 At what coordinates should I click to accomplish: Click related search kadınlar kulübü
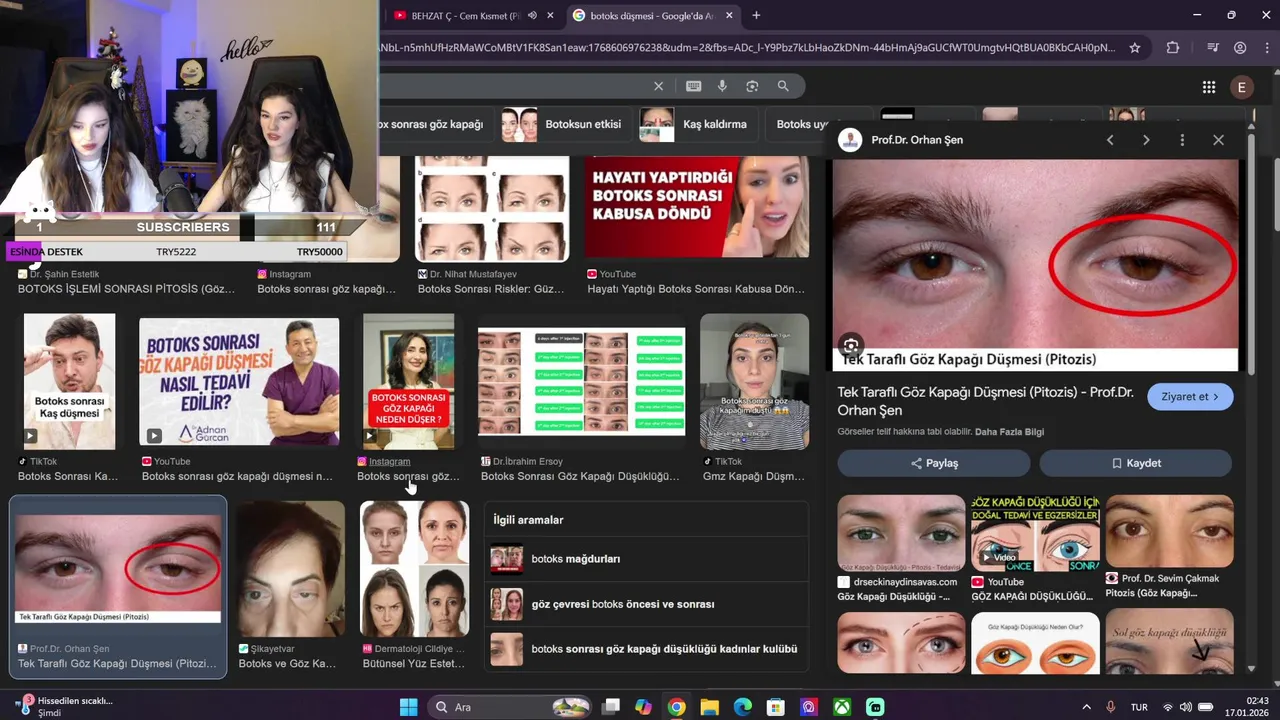(646, 649)
